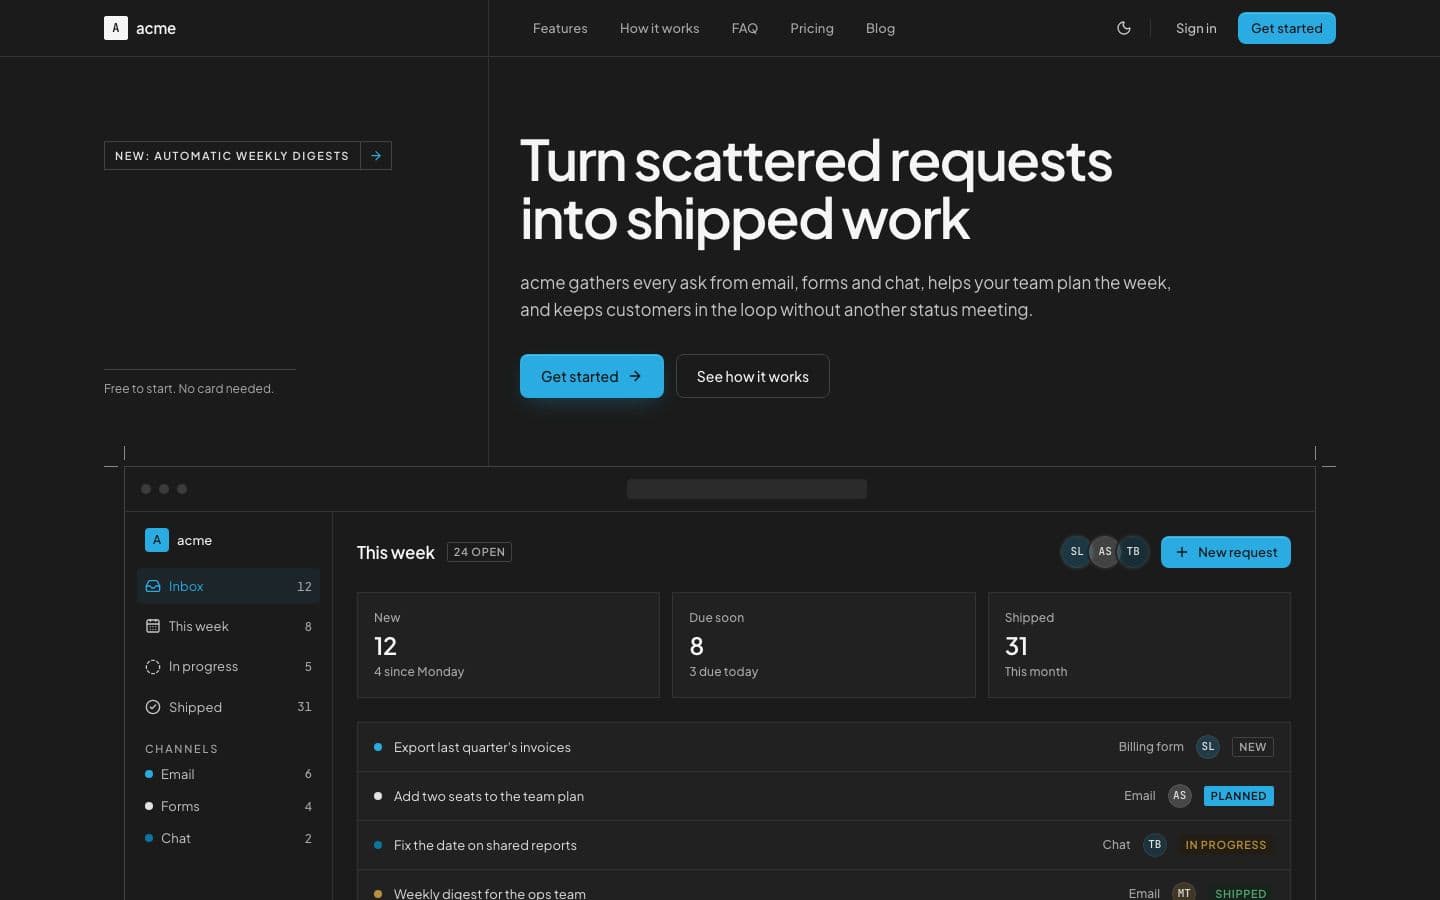Select Email channel

point(228,774)
